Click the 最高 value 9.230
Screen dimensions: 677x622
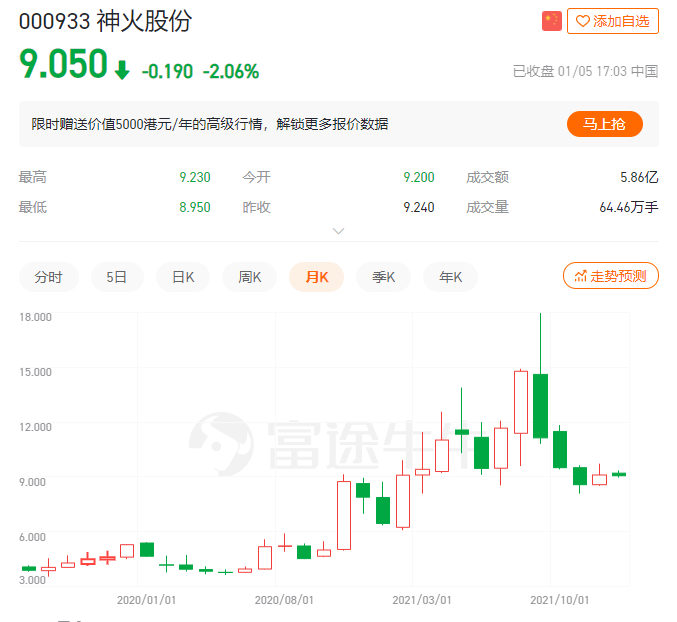(x=195, y=177)
